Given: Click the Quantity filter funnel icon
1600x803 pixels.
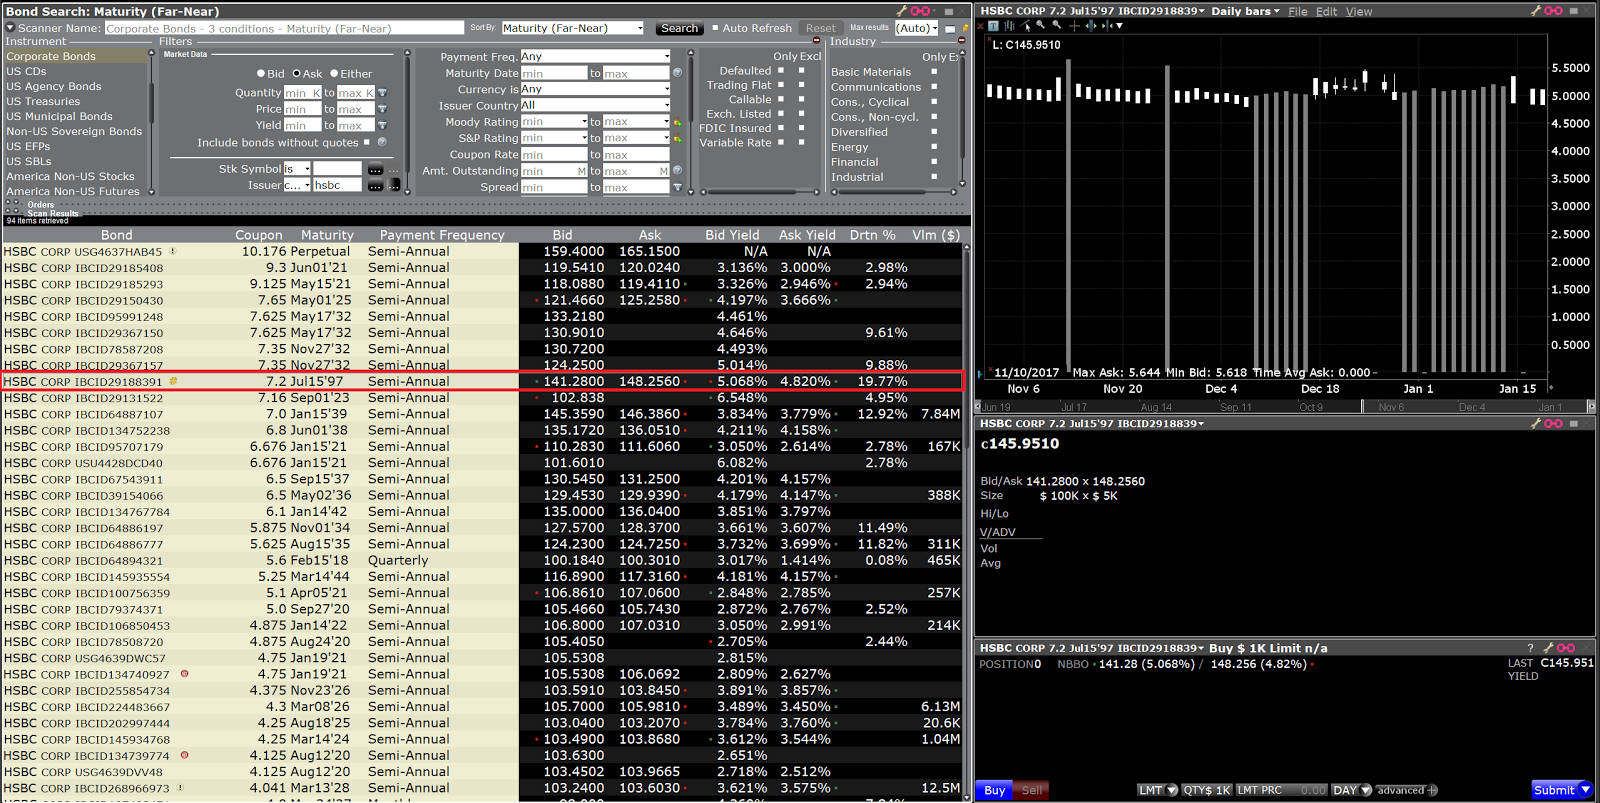Looking at the screenshot, I should coord(382,93).
